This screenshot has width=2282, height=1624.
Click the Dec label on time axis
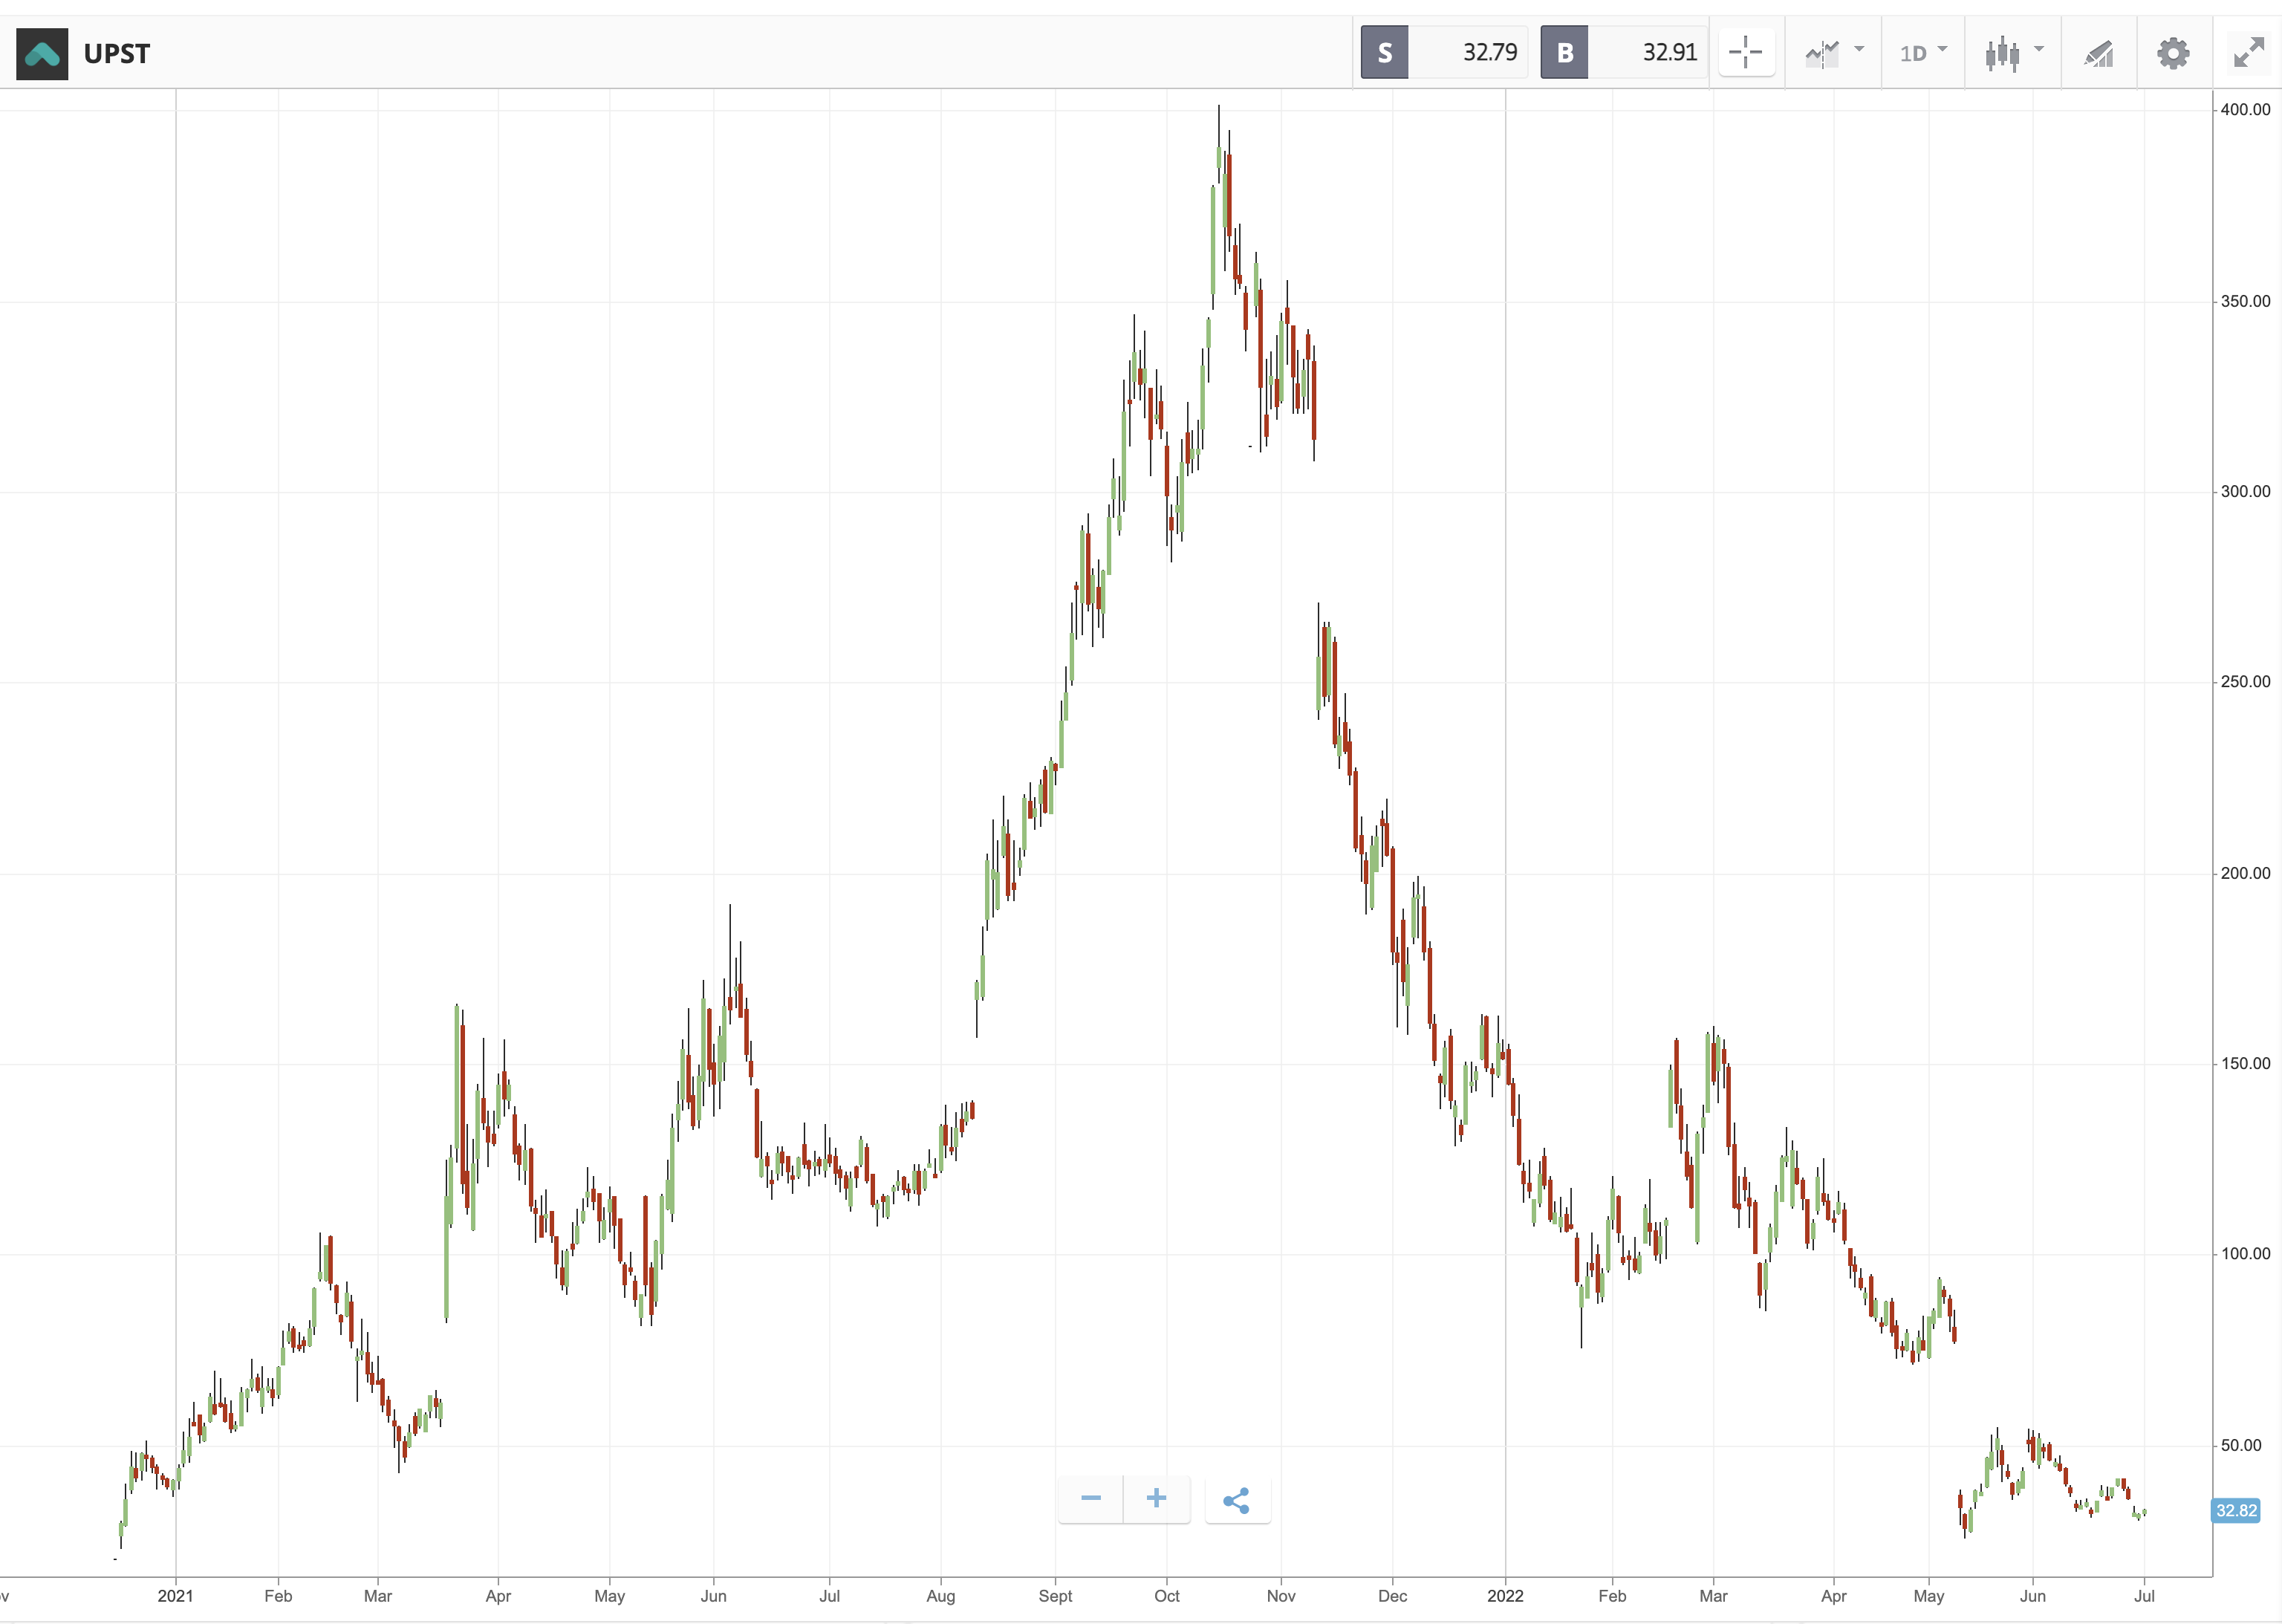pyautogui.click(x=1392, y=1596)
